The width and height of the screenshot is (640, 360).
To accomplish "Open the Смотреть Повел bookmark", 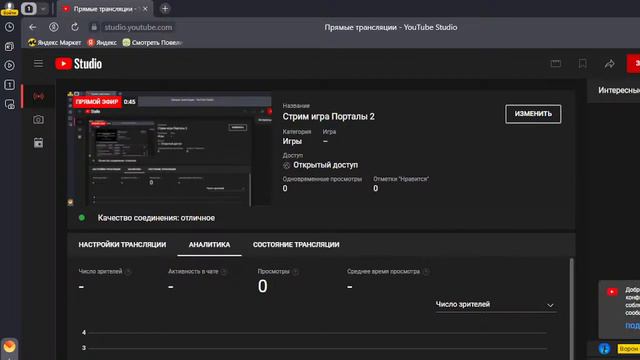I will point(152,42).
